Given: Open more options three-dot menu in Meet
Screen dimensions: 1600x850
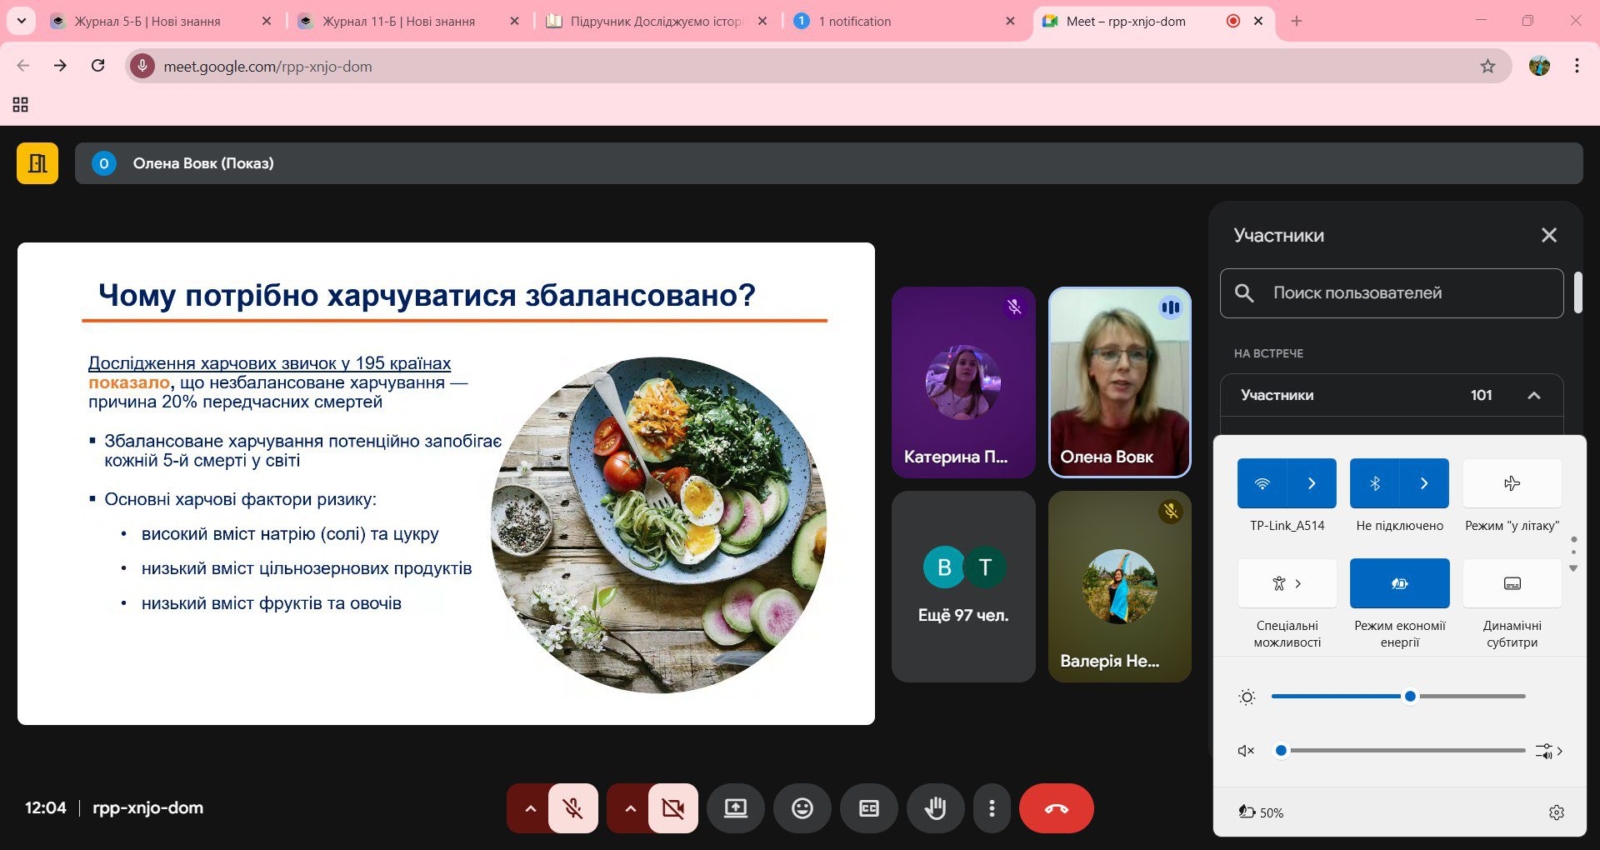Looking at the screenshot, I should (x=991, y=808).
